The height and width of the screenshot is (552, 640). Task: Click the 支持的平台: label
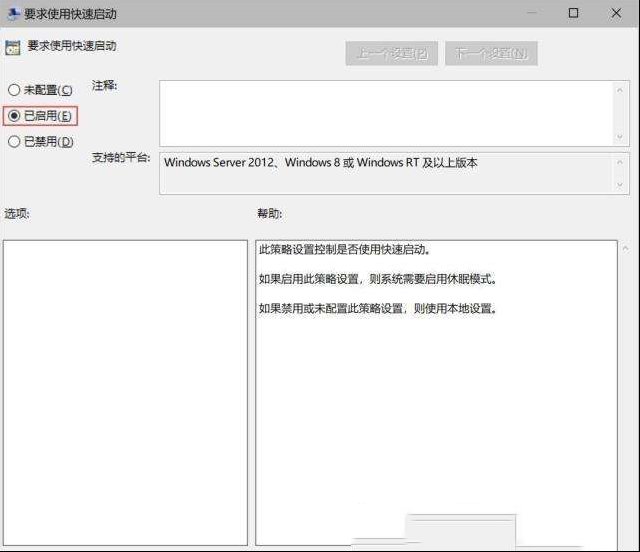(x=121, y=157)
